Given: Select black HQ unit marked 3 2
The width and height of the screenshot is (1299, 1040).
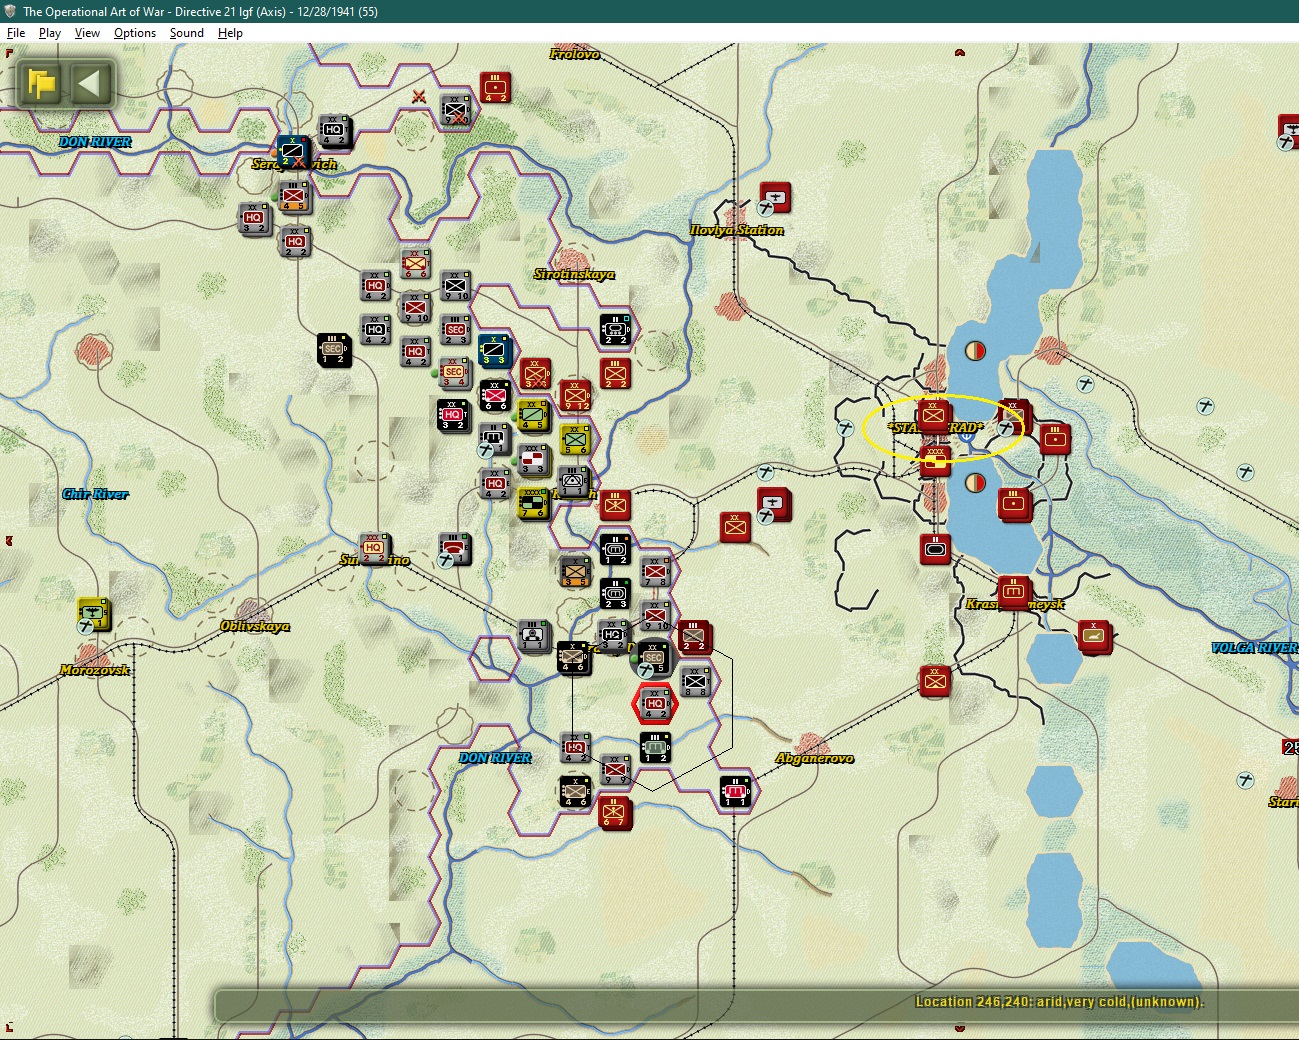Looking at the screenshot, I should click(453, 415).
